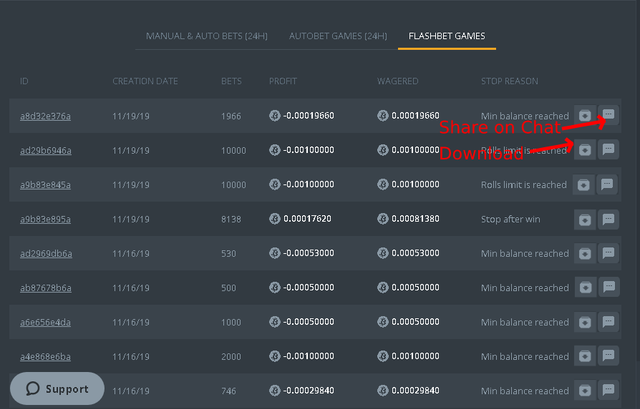Open game ID ad29b6946a
This screenshot has height=409, width=640.
click(46, 151)
